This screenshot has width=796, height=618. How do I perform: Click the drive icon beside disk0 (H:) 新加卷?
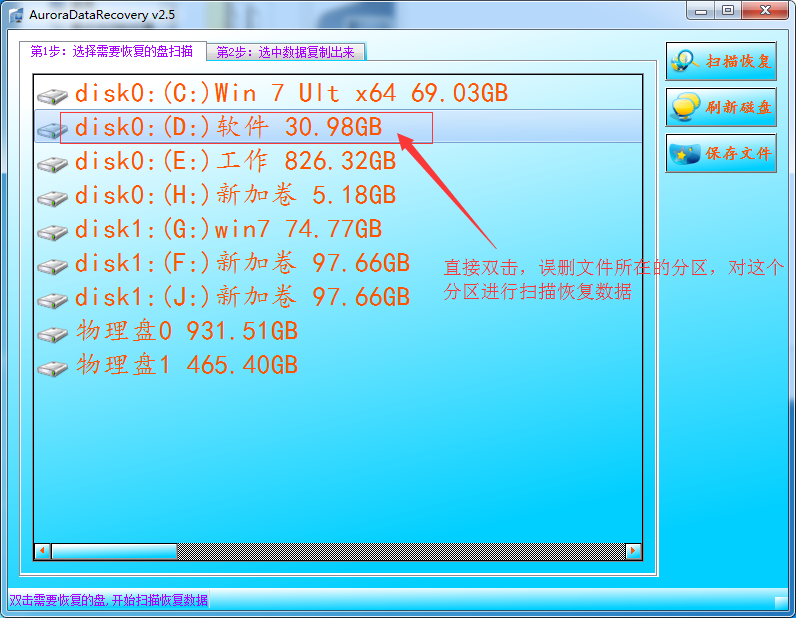(52, 198)
